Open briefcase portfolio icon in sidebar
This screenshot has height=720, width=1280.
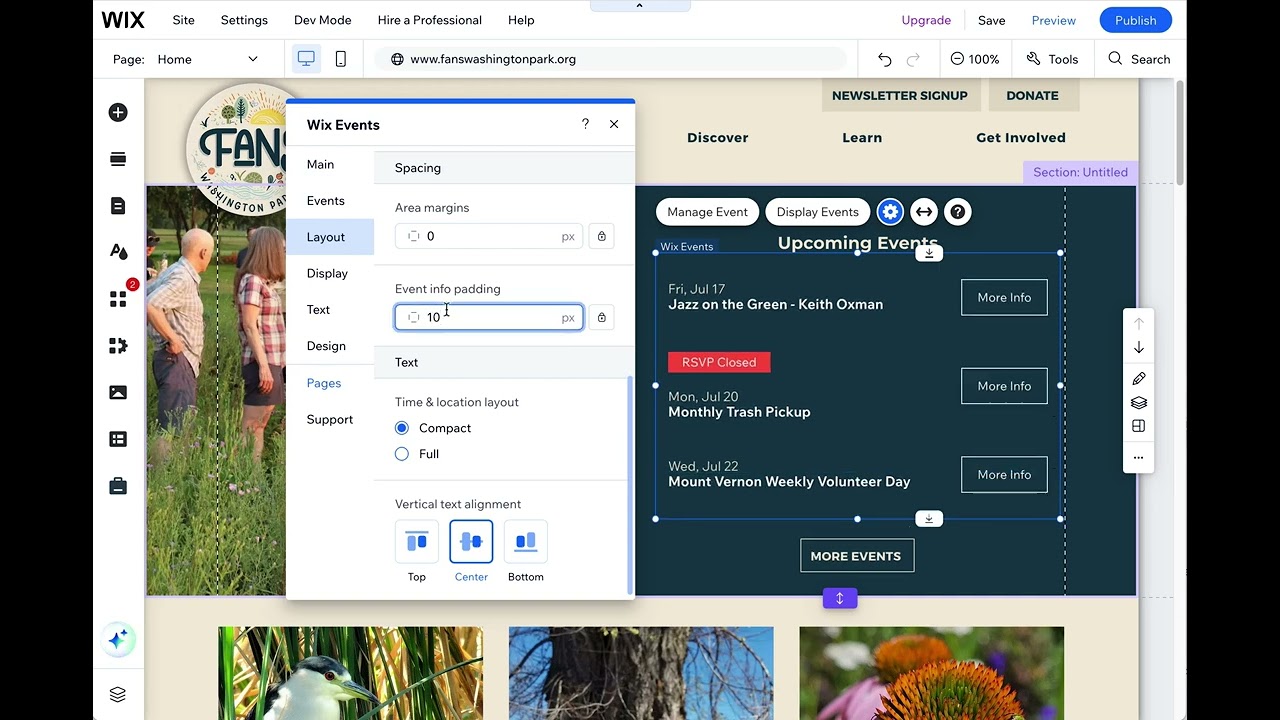(118, 486)
